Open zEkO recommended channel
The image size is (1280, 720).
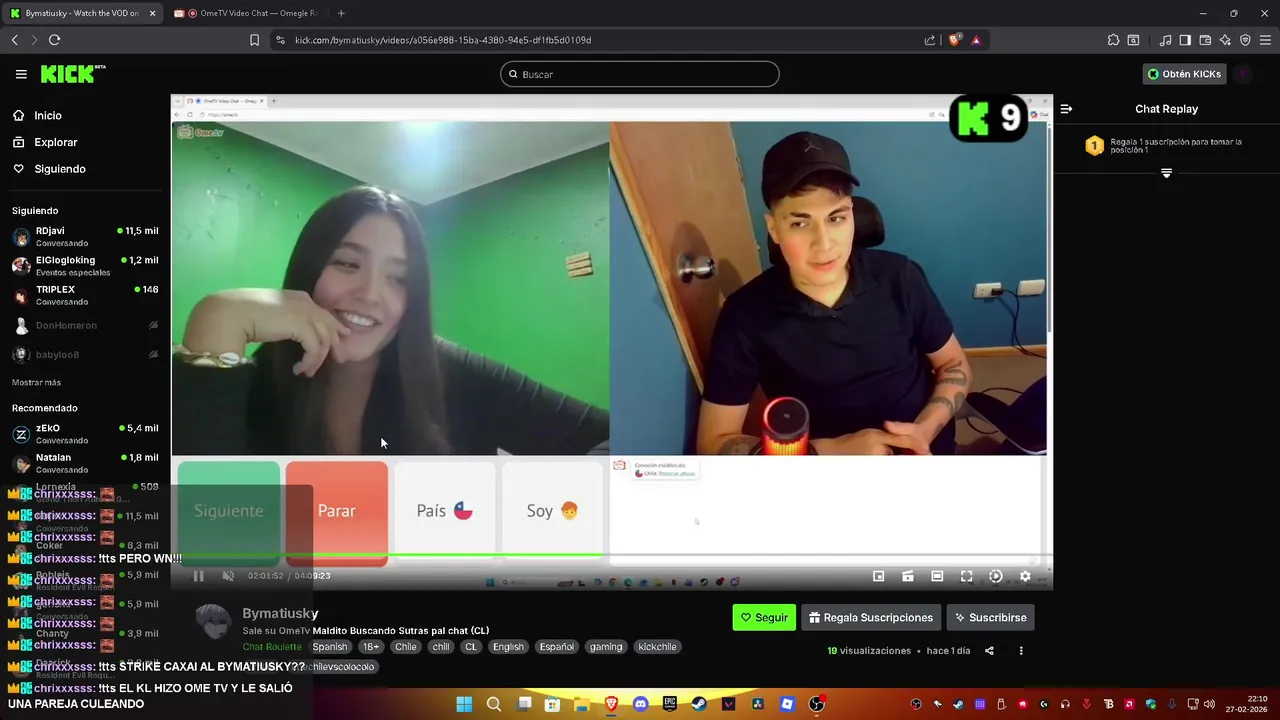click(84, 434)
